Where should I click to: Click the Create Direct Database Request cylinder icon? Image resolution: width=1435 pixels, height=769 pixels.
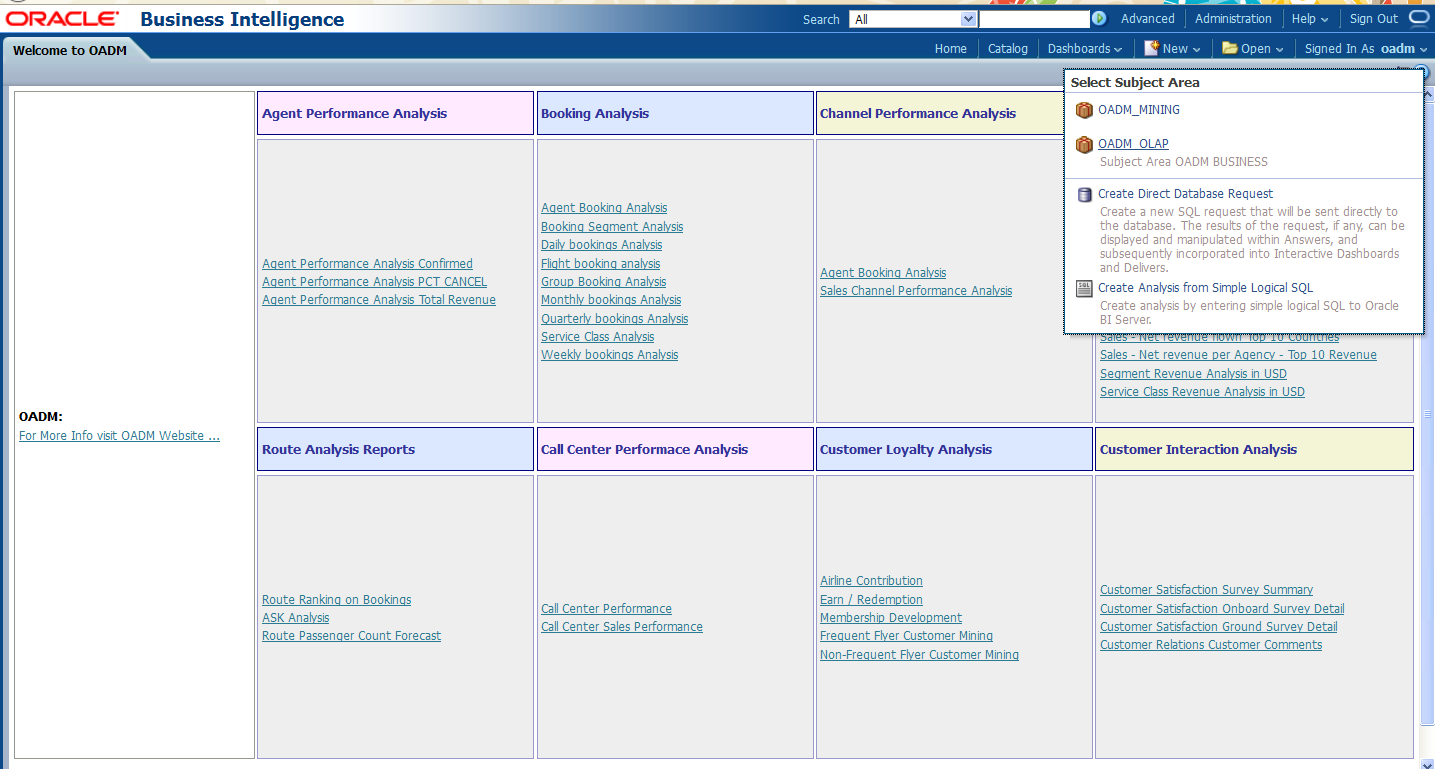point(1084,195)
